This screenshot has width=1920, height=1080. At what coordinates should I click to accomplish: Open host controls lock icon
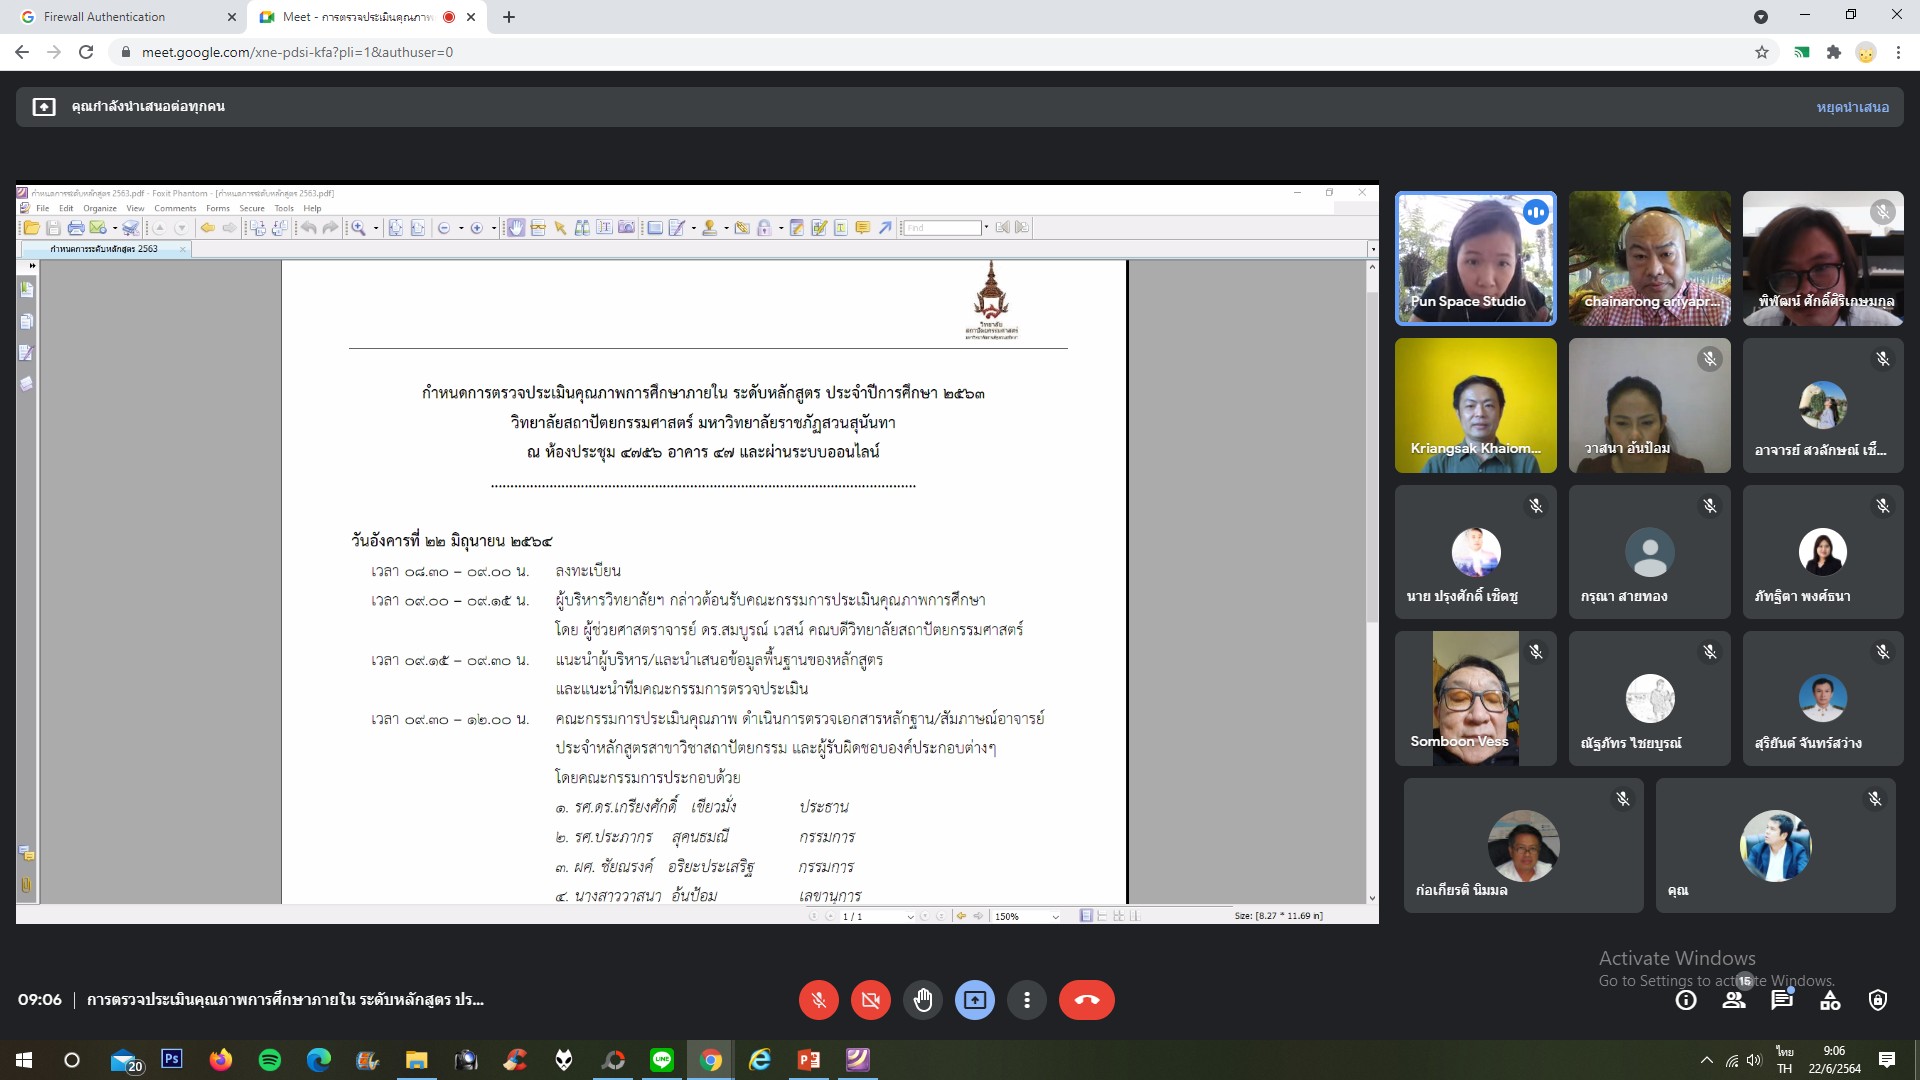tap(1878, 1000)
